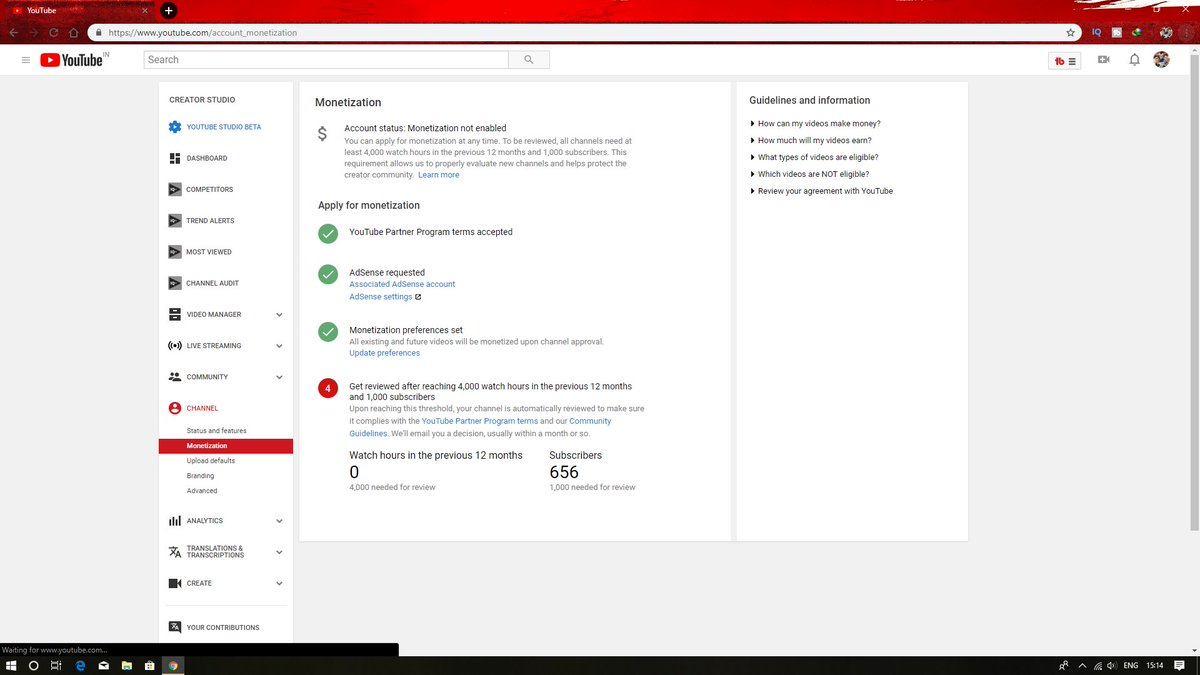Viewport: 1200px width, 675px height.
Task: Expand the Analytics chevron
Action: click(279, 521)
